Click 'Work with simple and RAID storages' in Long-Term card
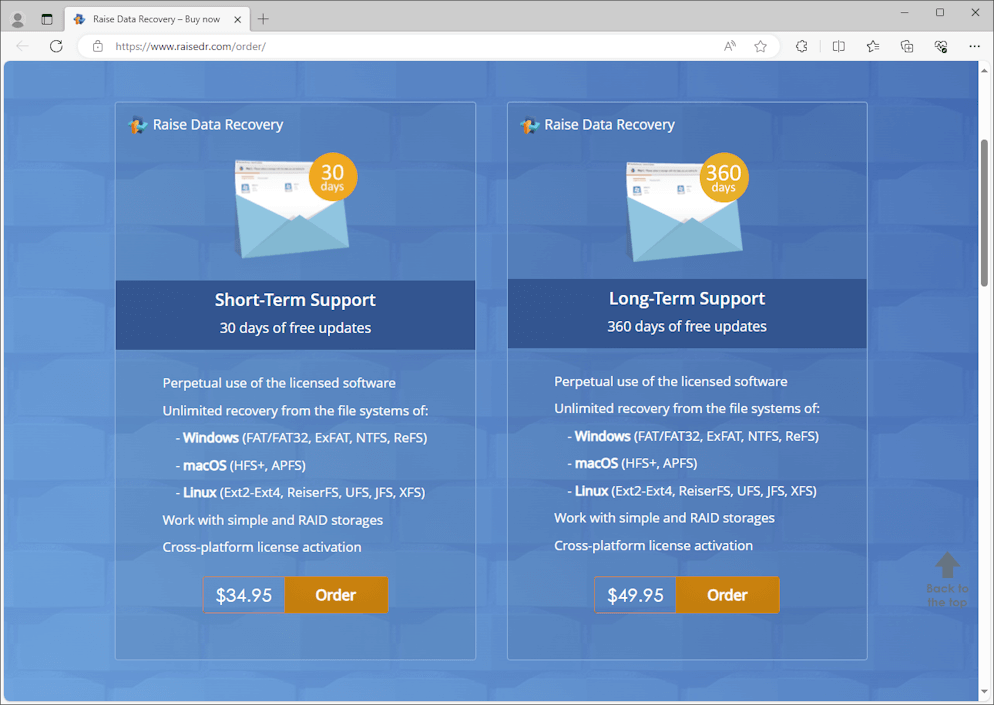The width and height of the screenshot is (994, 705). tap(664, 518)
